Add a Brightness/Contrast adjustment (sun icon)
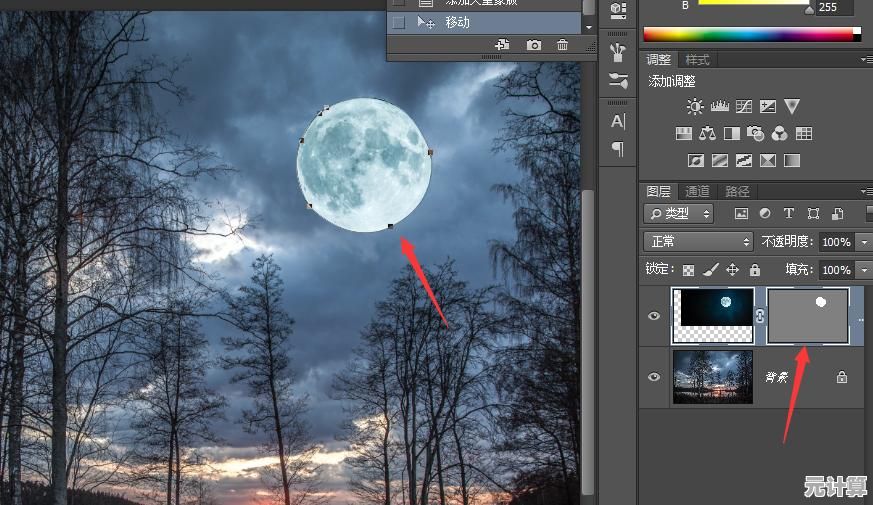Viewport: 873px width, 505px height. (695, 106)
